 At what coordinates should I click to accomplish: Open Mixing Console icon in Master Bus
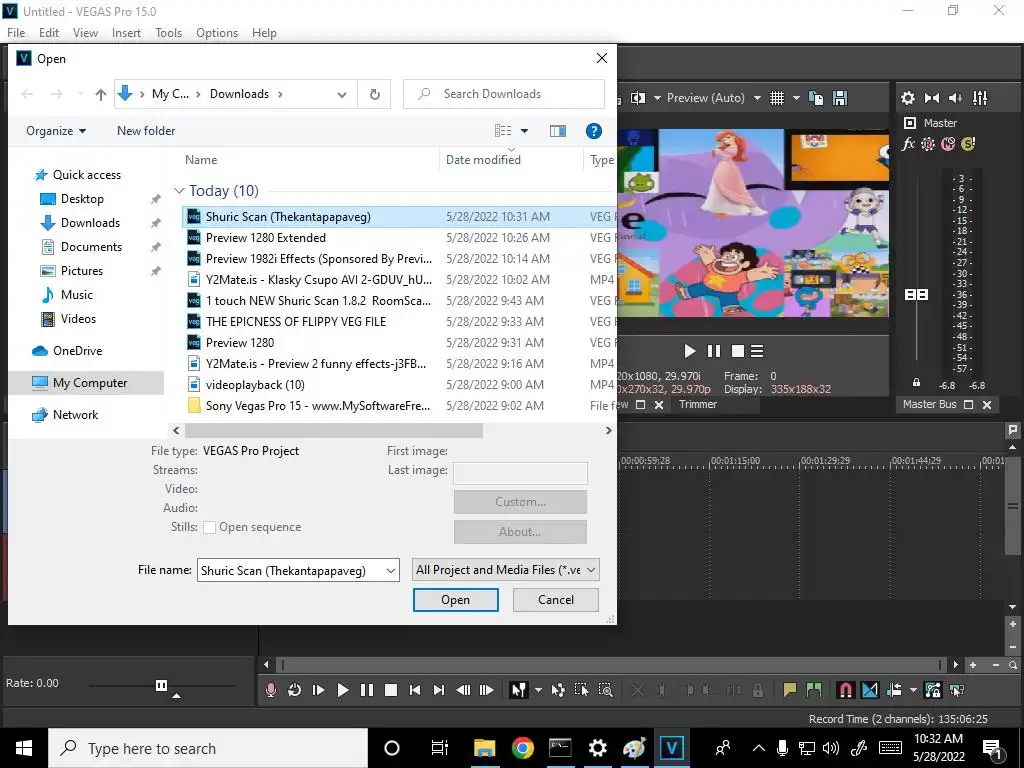click(980, 98)
